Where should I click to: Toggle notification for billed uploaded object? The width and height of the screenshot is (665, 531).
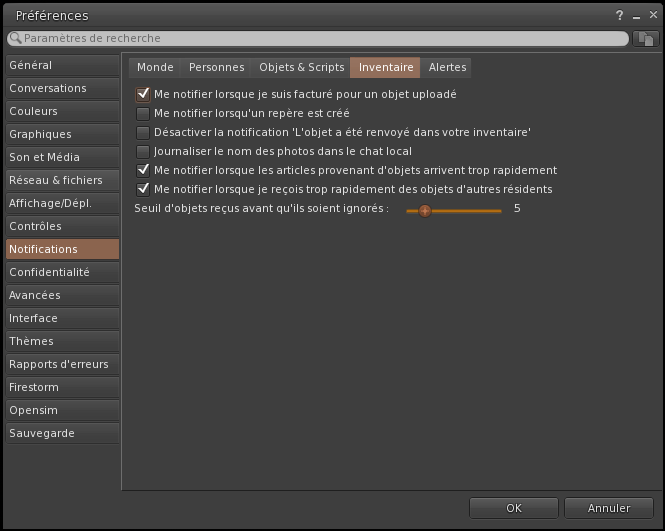coord(143,94)
